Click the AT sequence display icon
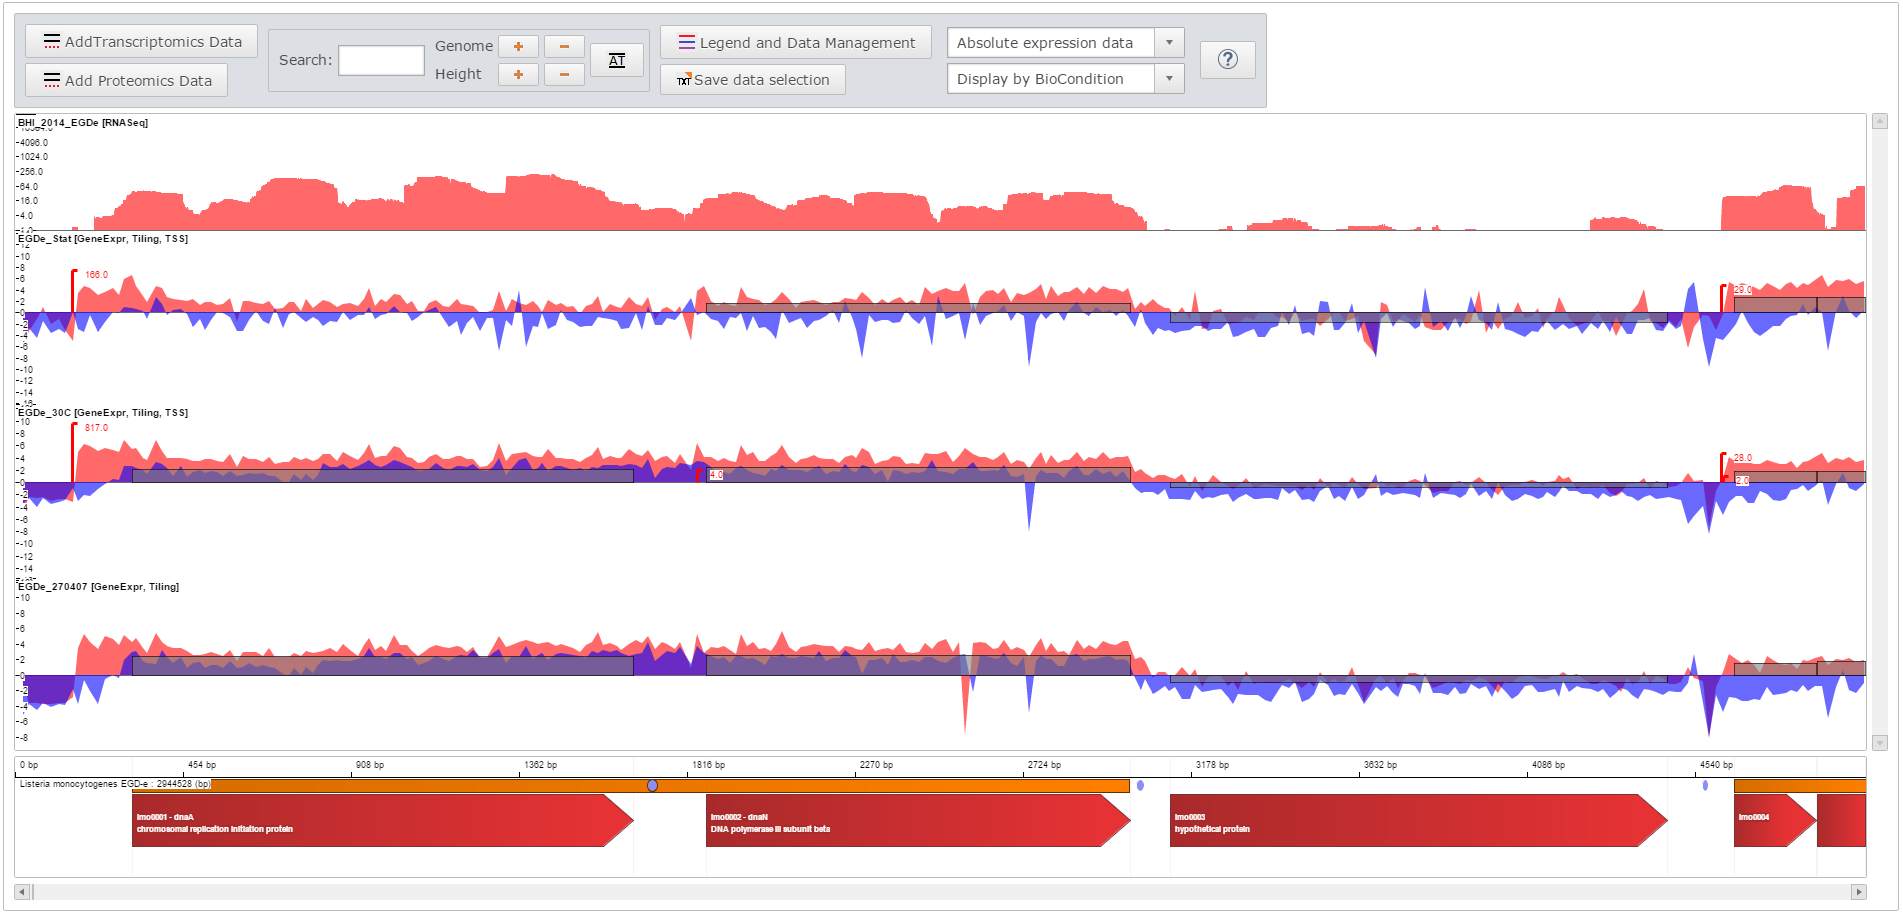Viewport: 1903px width, 913px height. (617, 61)
